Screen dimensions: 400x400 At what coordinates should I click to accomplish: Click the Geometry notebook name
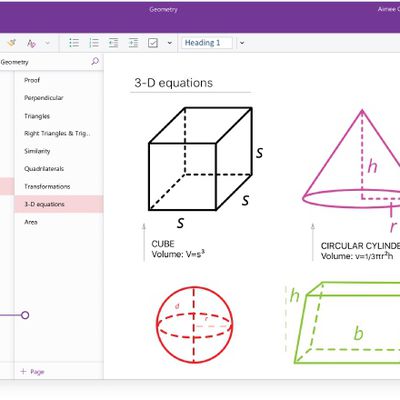[15, 62]
